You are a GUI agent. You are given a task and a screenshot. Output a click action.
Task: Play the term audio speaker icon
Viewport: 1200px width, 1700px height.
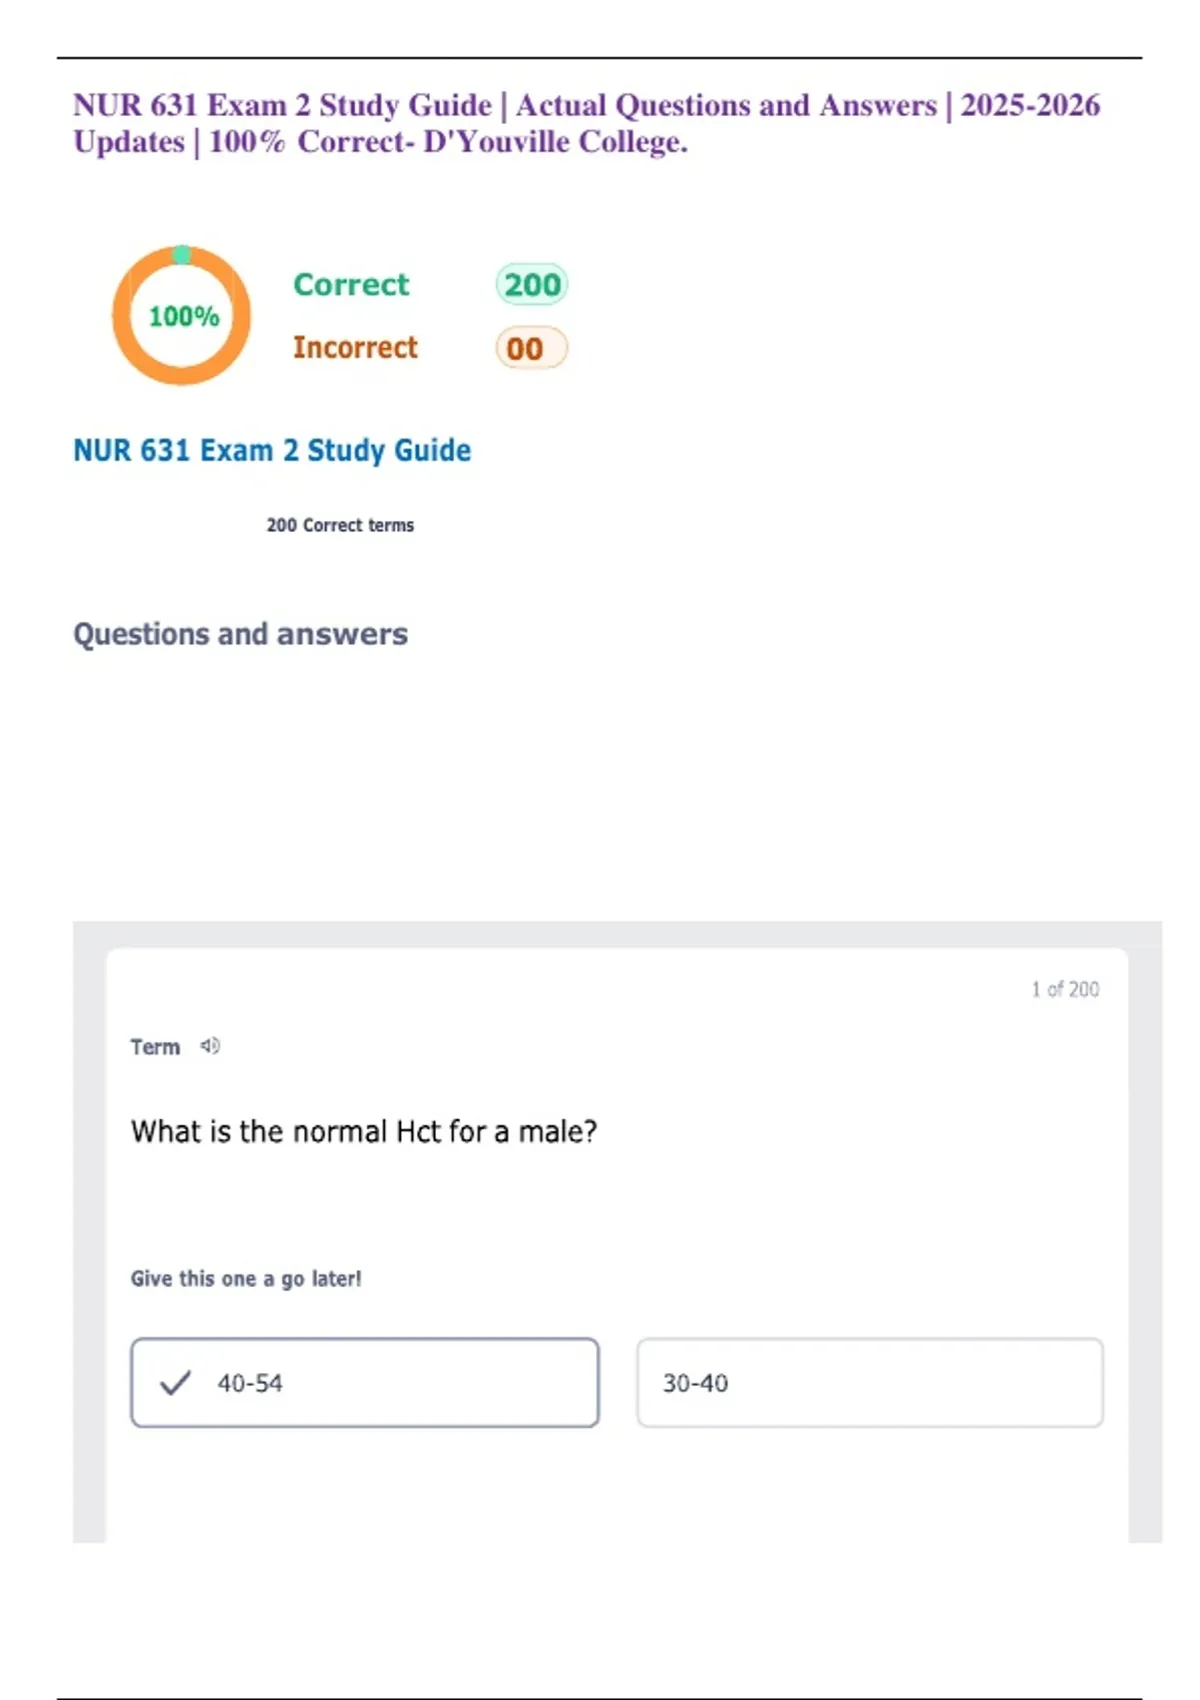210,1046
